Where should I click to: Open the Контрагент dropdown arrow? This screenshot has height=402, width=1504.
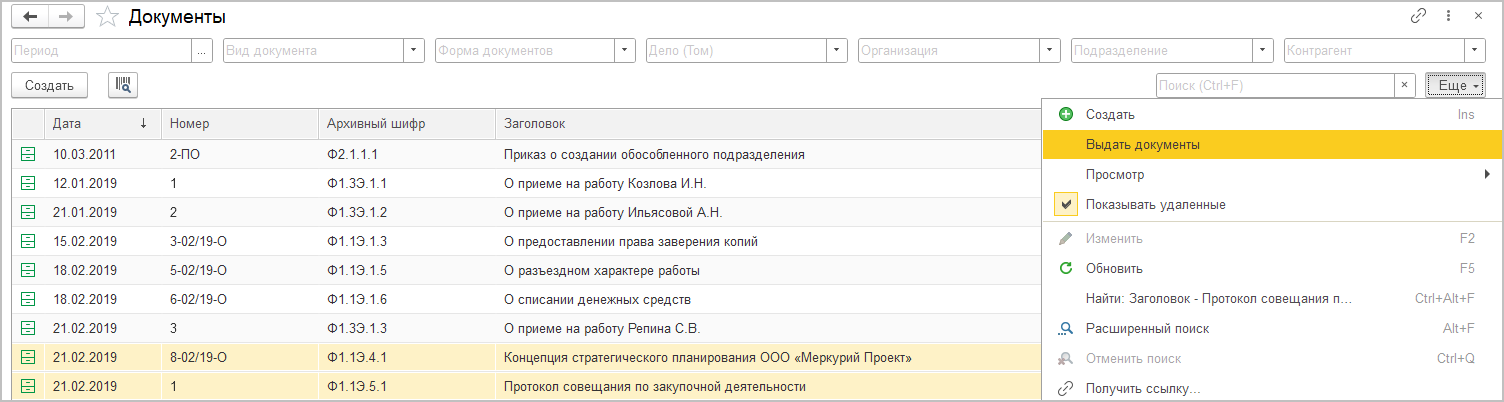tap(1475, 50)
